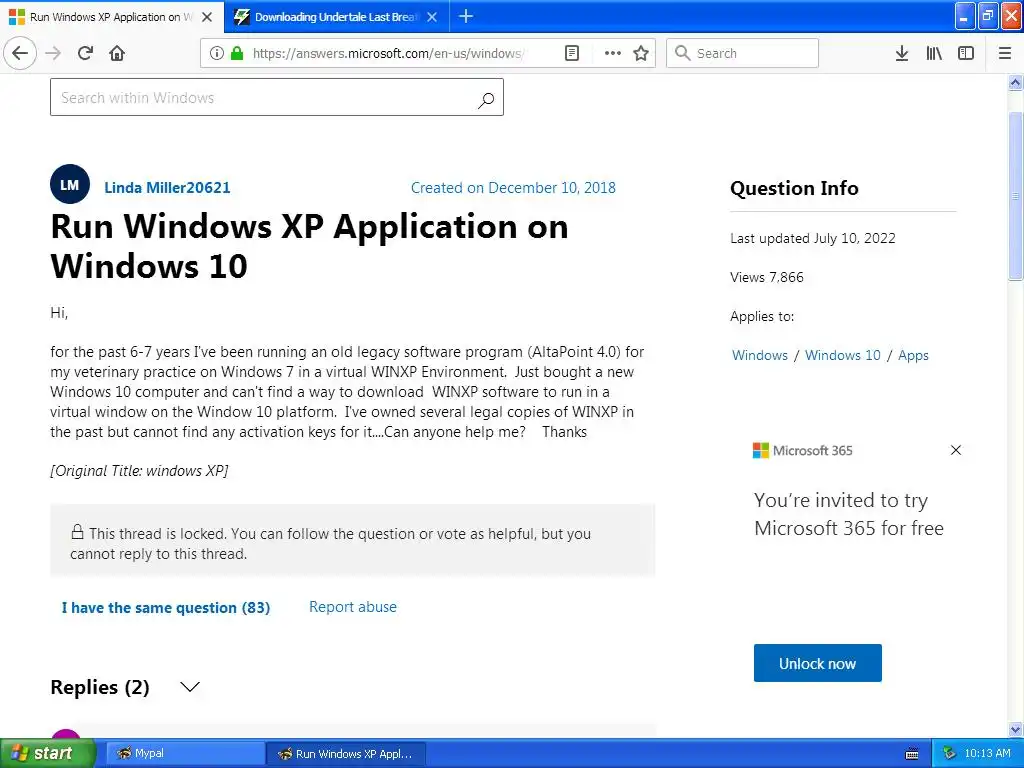
Task: Go back with the browser back arrow
Action: [20, 53]
